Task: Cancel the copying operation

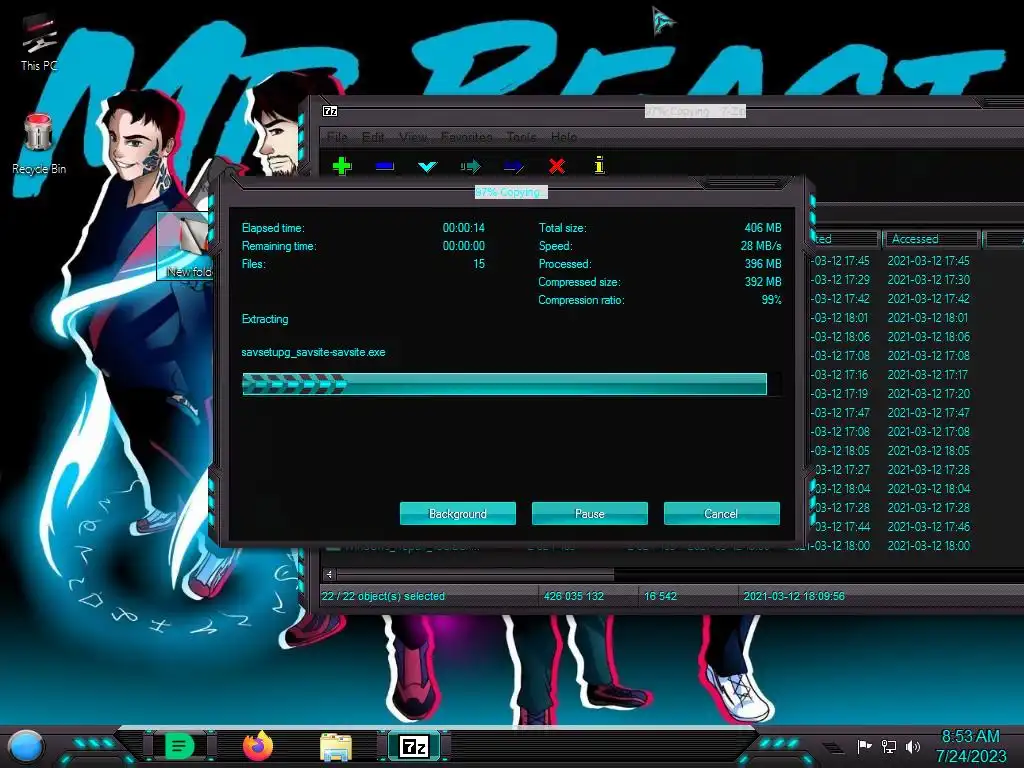Action: 722,513
